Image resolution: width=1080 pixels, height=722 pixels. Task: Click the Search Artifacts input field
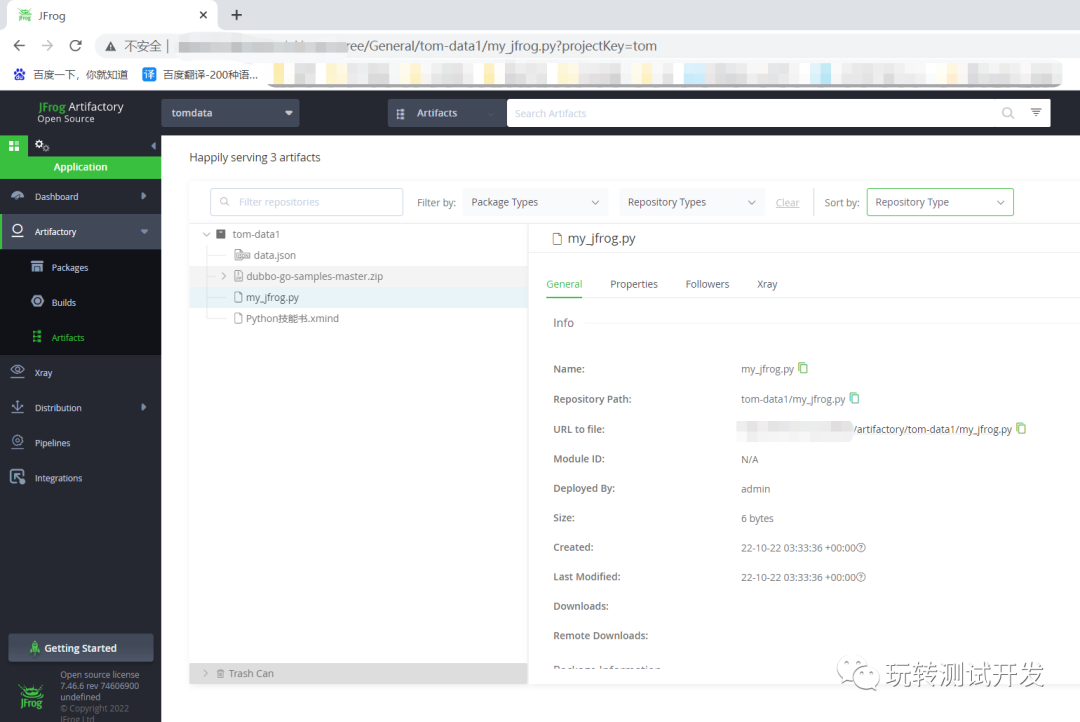(751, 113)
